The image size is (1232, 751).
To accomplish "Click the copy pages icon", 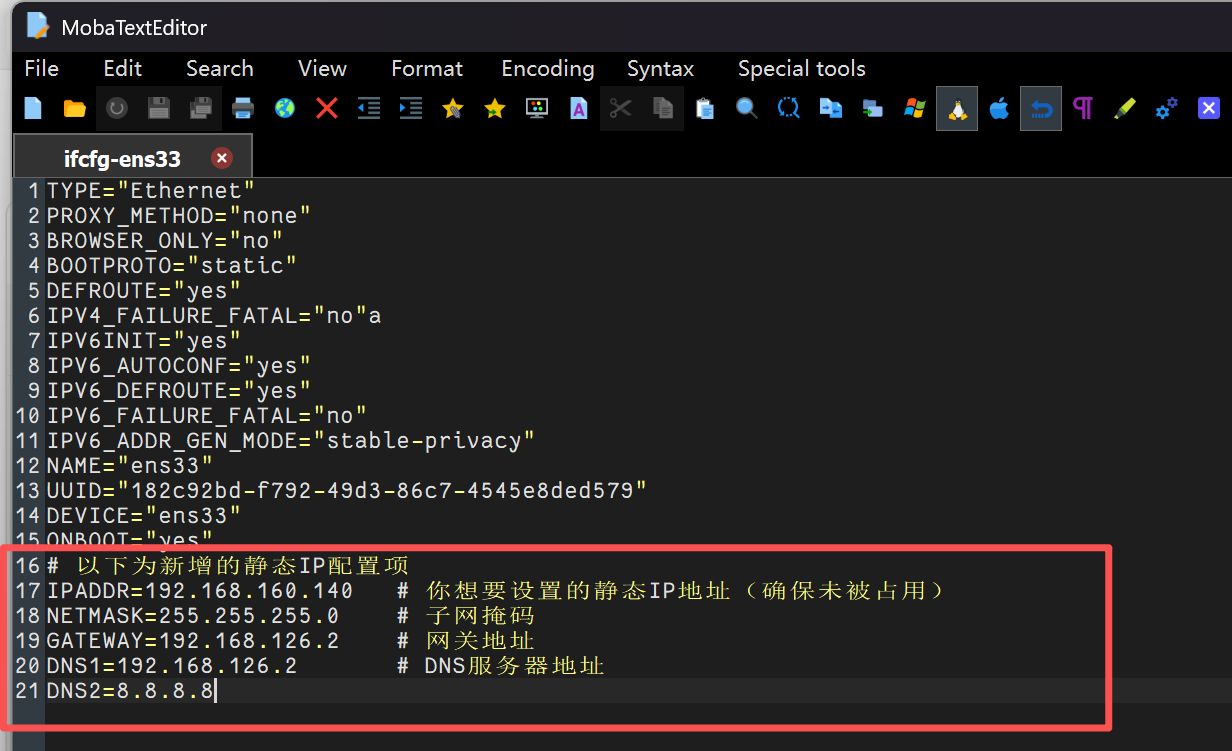I will [663, 108].
